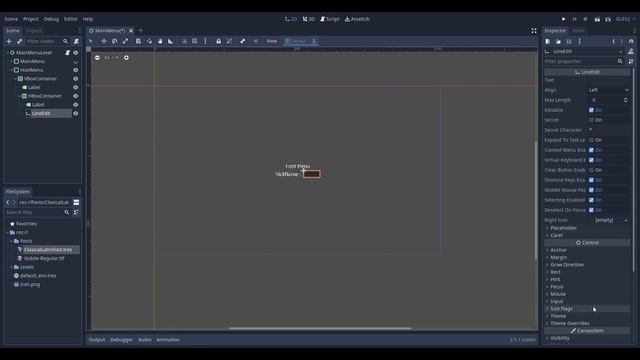640x360 pixels.
Task: Toggle visibility of MainMenuLevel node
Action: 76,53
